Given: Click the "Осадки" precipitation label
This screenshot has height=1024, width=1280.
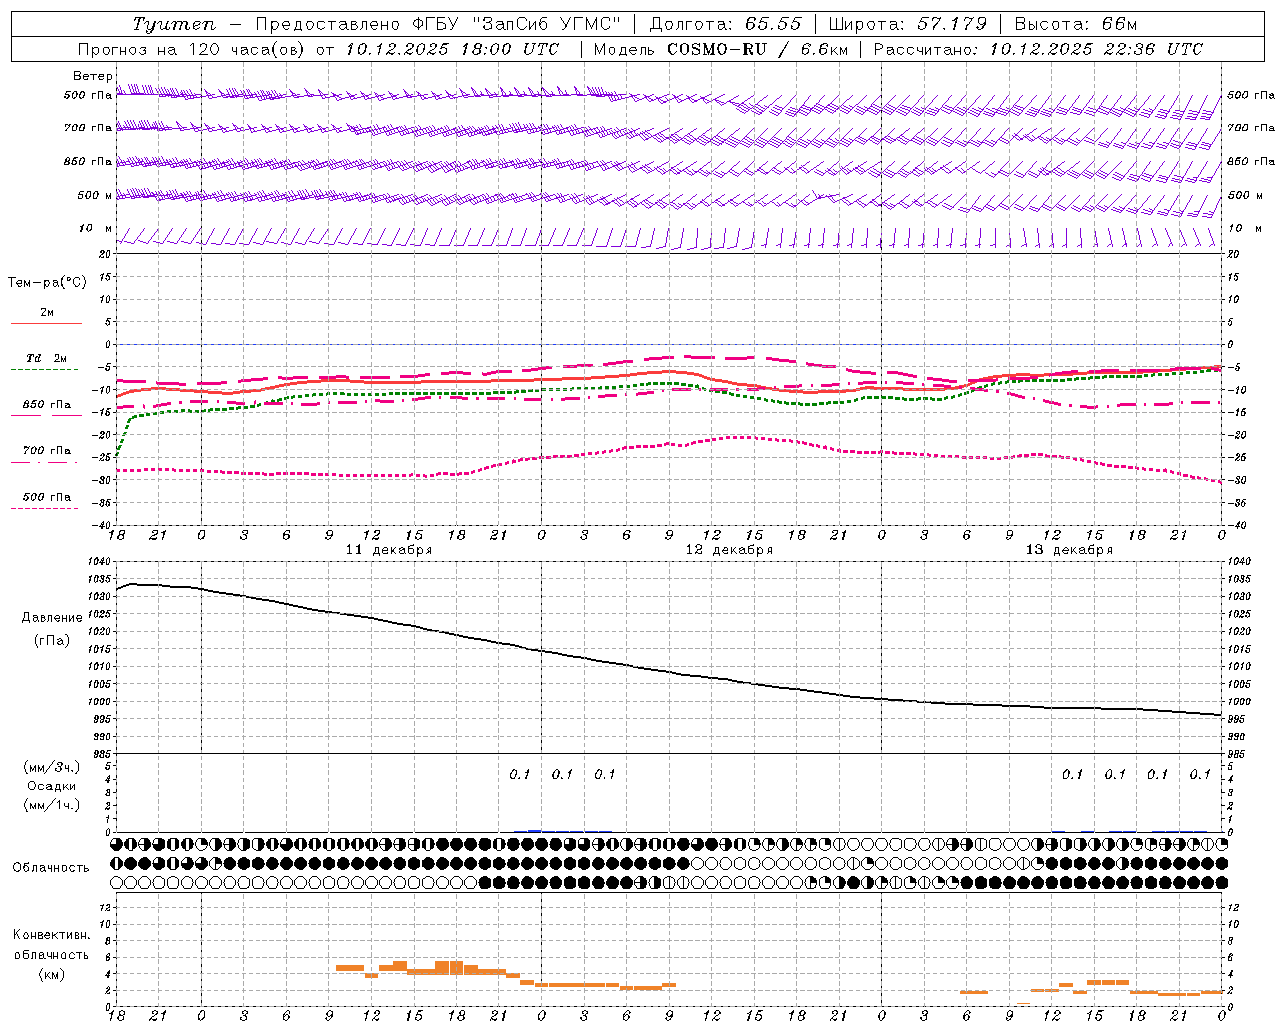Looking at the screenshot, I should point(52,786).
